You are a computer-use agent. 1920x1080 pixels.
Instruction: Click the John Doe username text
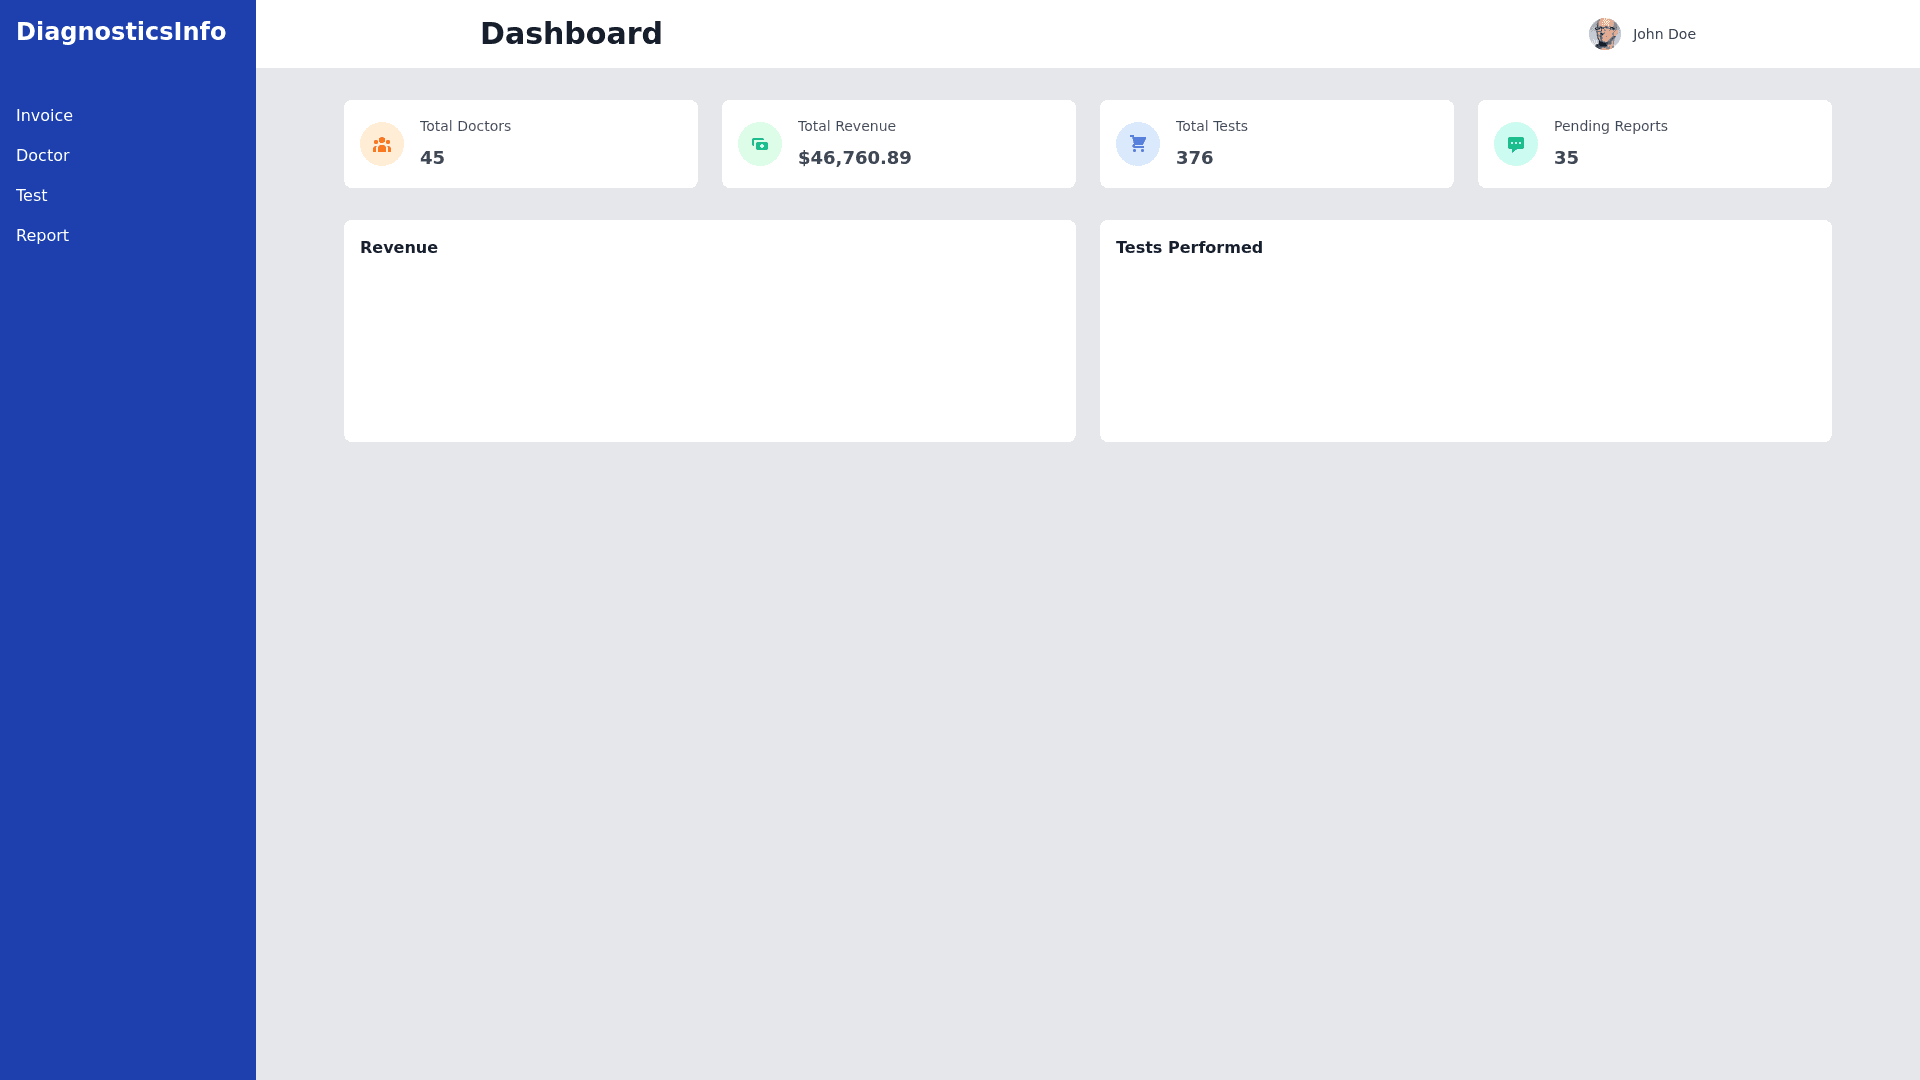pyautogui.click(x=1664, y=34)
